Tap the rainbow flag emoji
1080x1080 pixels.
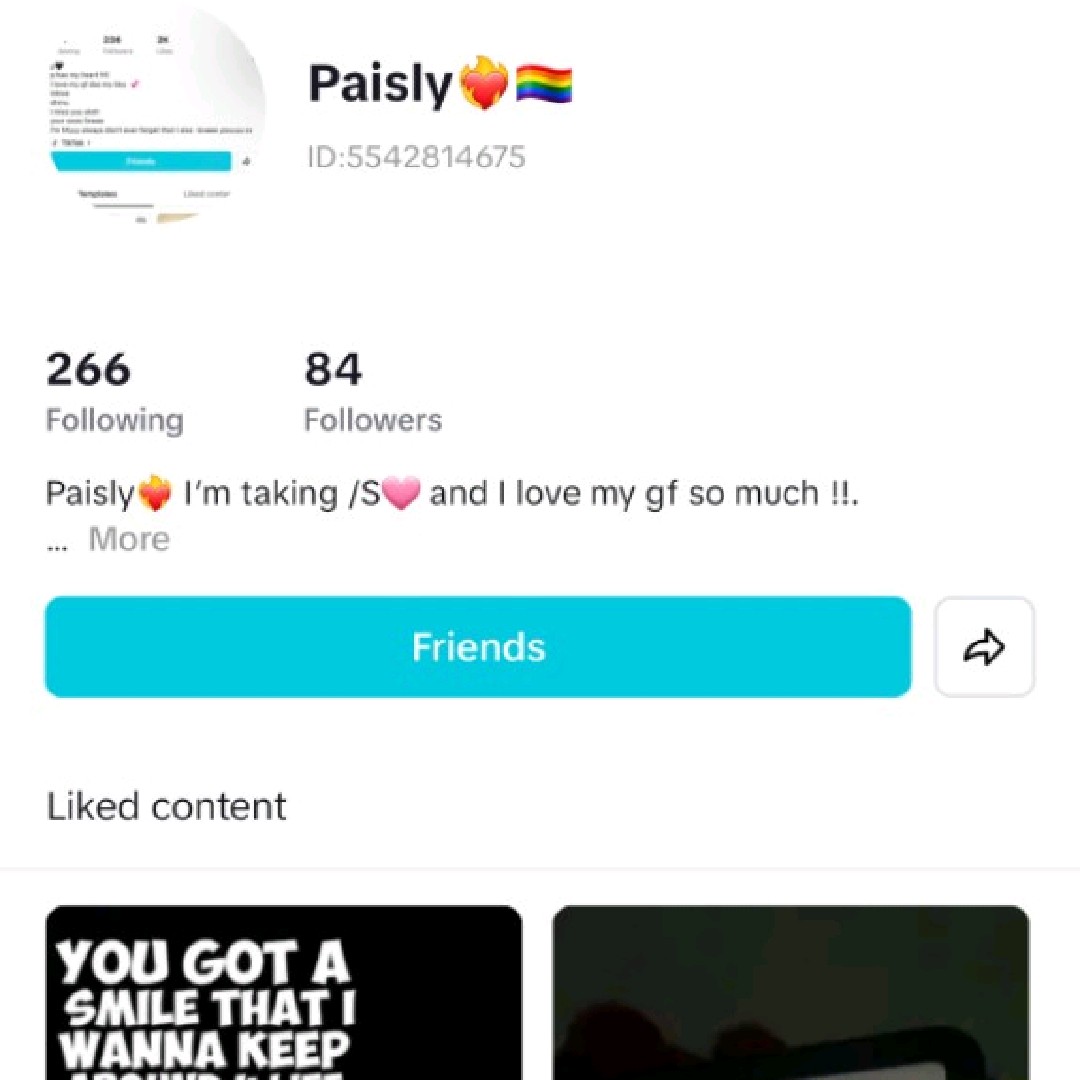tap(544, 83)
